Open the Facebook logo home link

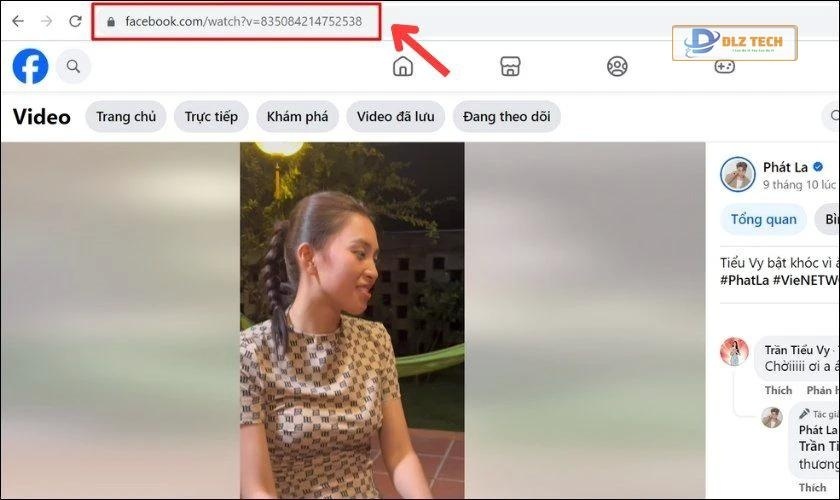pyautogui.click(x=31, y=66)
